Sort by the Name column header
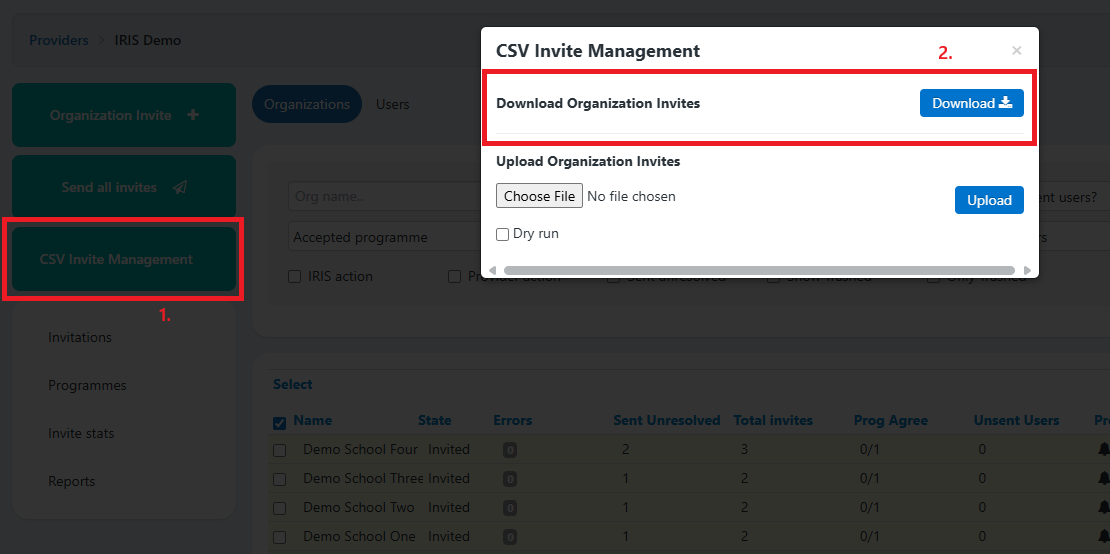The width and height of the screenshot is (1110, 554). tap(312, 420)
